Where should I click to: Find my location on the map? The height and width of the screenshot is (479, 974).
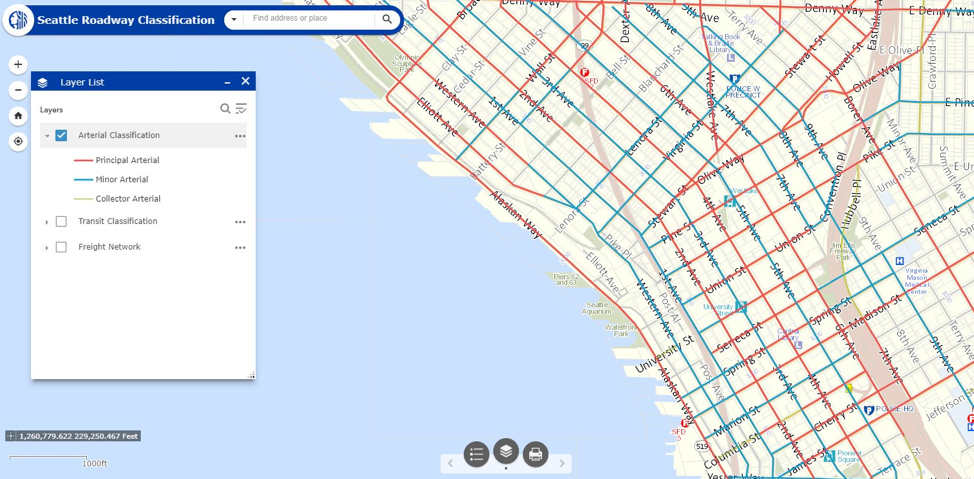pyautogui.click(x=18, y=142)
